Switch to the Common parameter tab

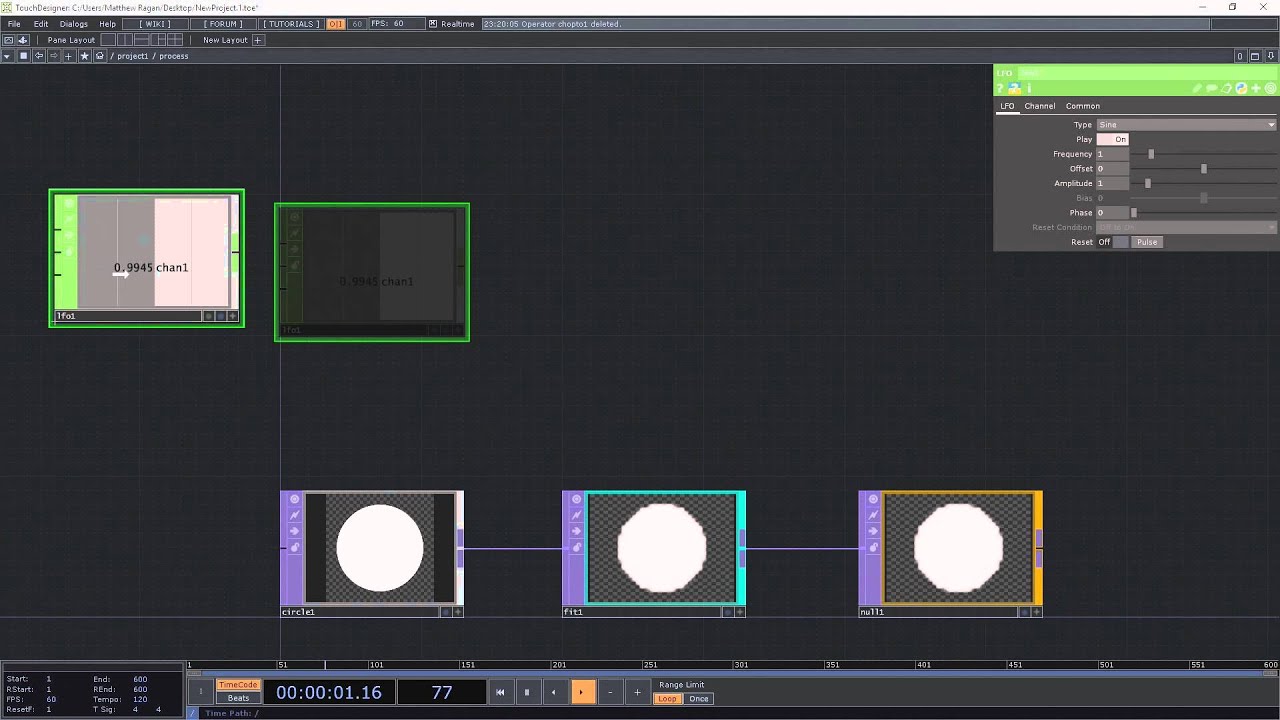click(x=1082, y=106)
